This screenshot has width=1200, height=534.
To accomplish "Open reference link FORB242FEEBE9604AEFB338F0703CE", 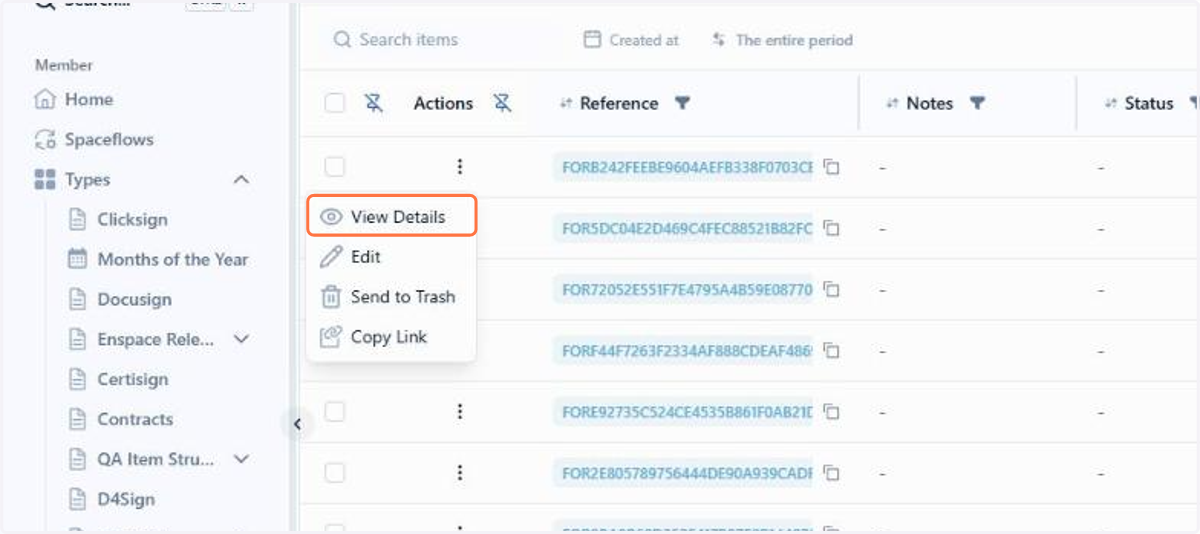I will pyautogui.click(x=685, y=168).
